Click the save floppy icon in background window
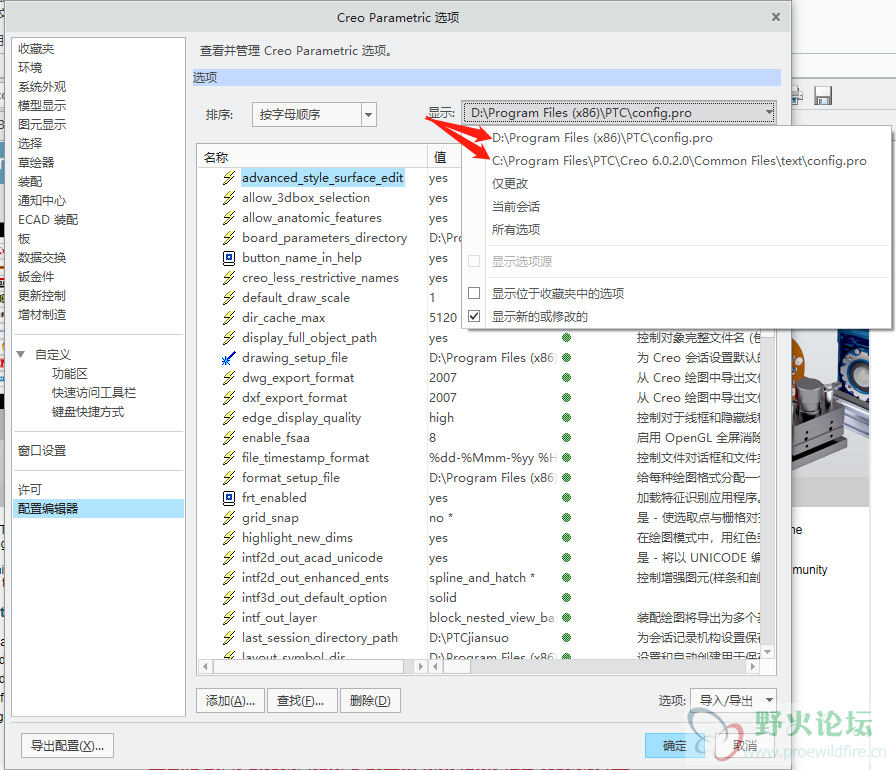Image resolution: width=896 pixels, height=770 pixels. click(823, 95)
